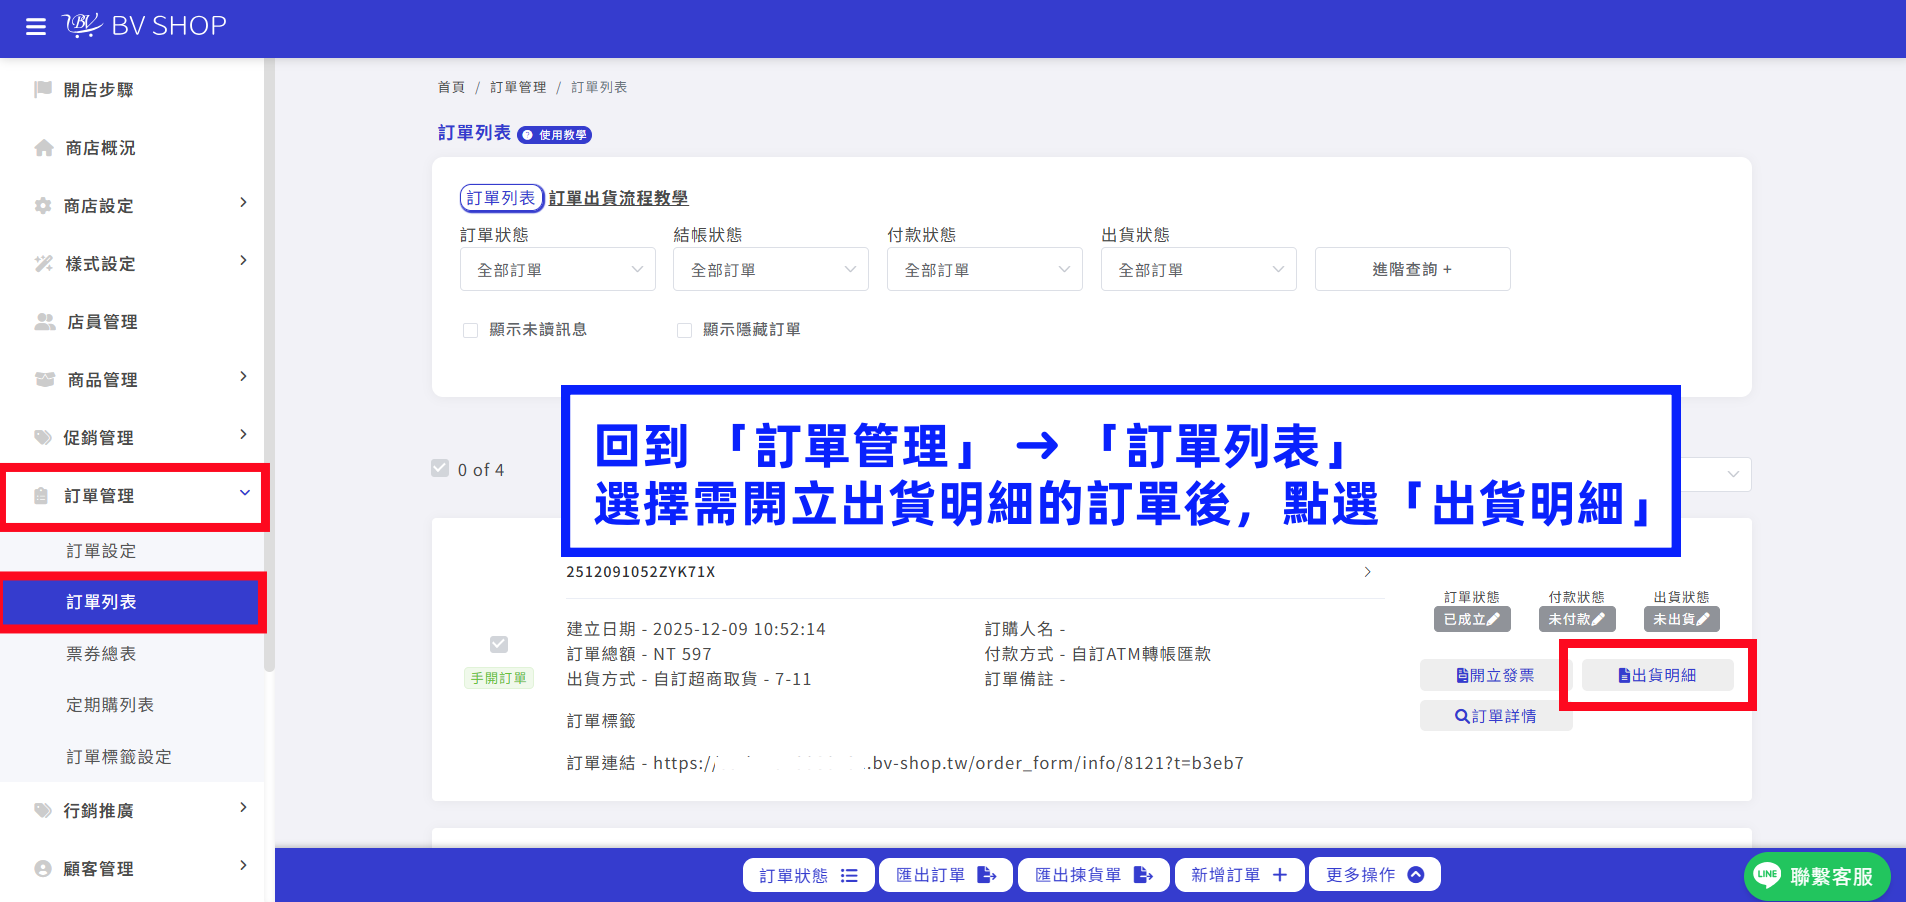Click the people icon beside 店員管理
The width and height of the screenshot is (1906, 902).
coord(45,322)
